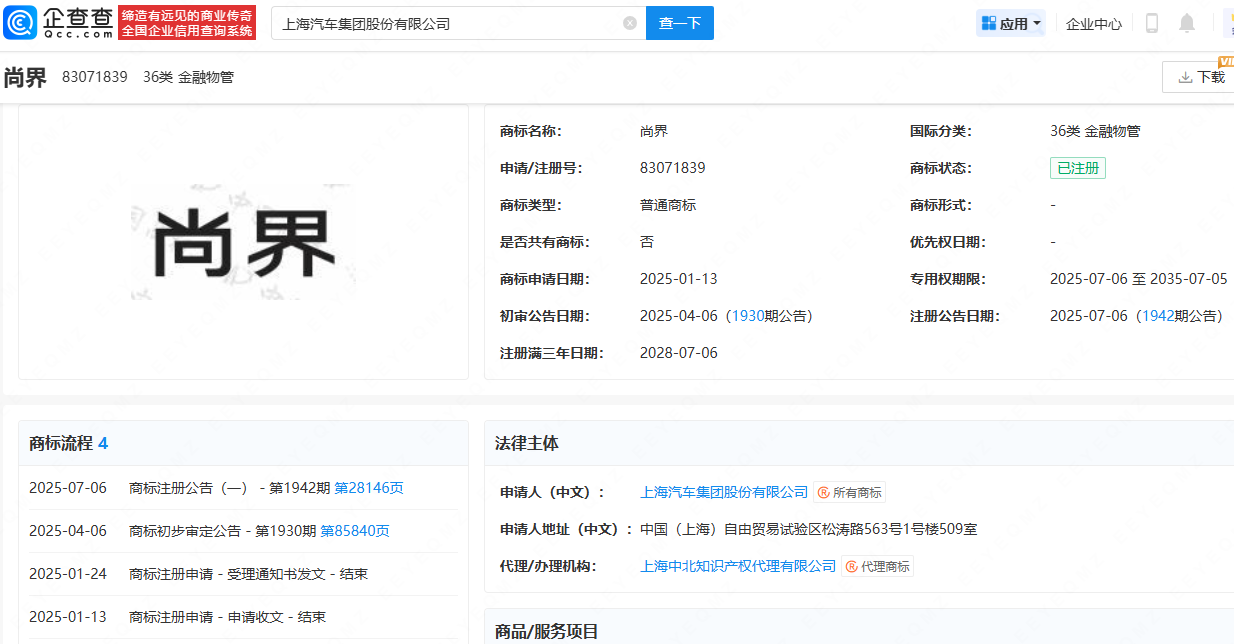
Task: Open applicant link 上海汽车集团股份有限公司
Action: click(x=724, y=492)
